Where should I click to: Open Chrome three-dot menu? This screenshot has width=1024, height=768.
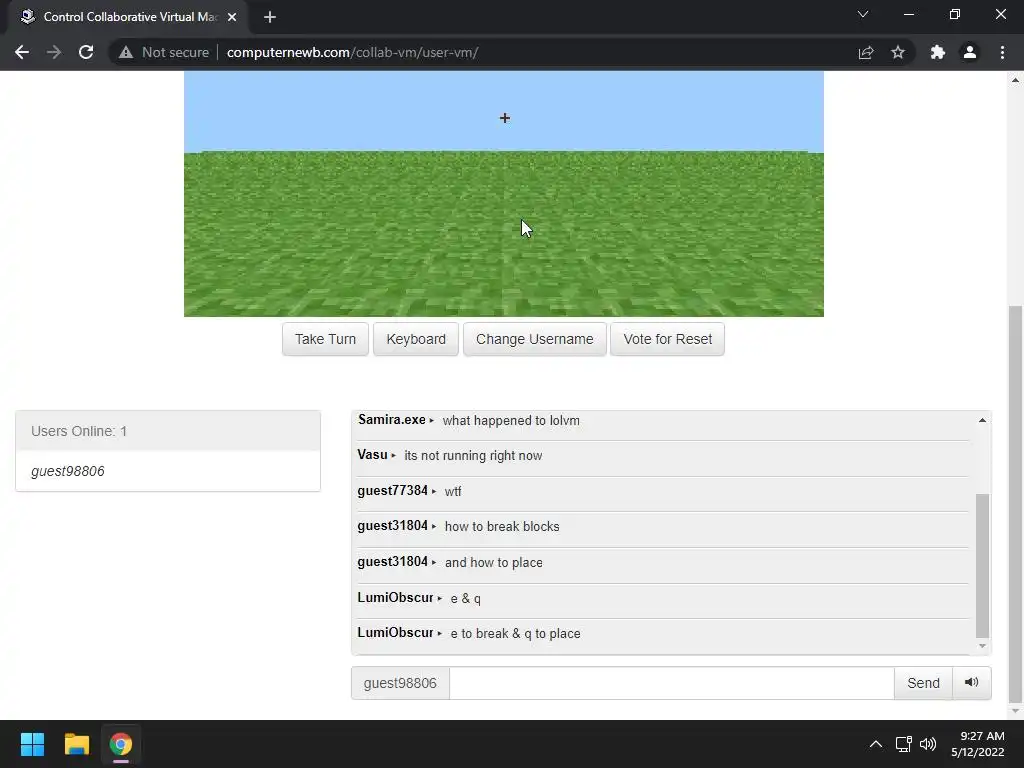coord(1002,52)
